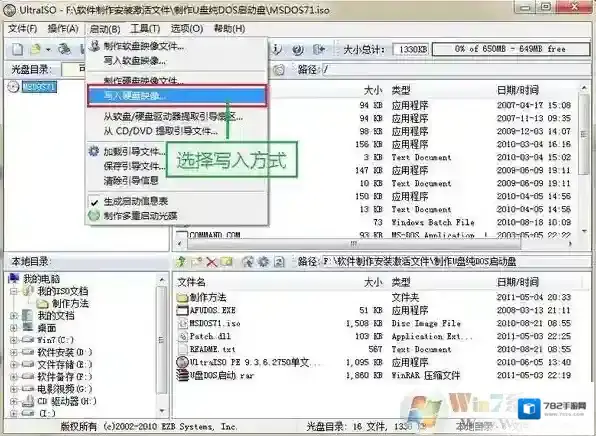Click 制作软盘映像文件 floppy icon in menu
Image resolution: width=596 pixels, height=436 pixels.
click(x=95, y=46)
